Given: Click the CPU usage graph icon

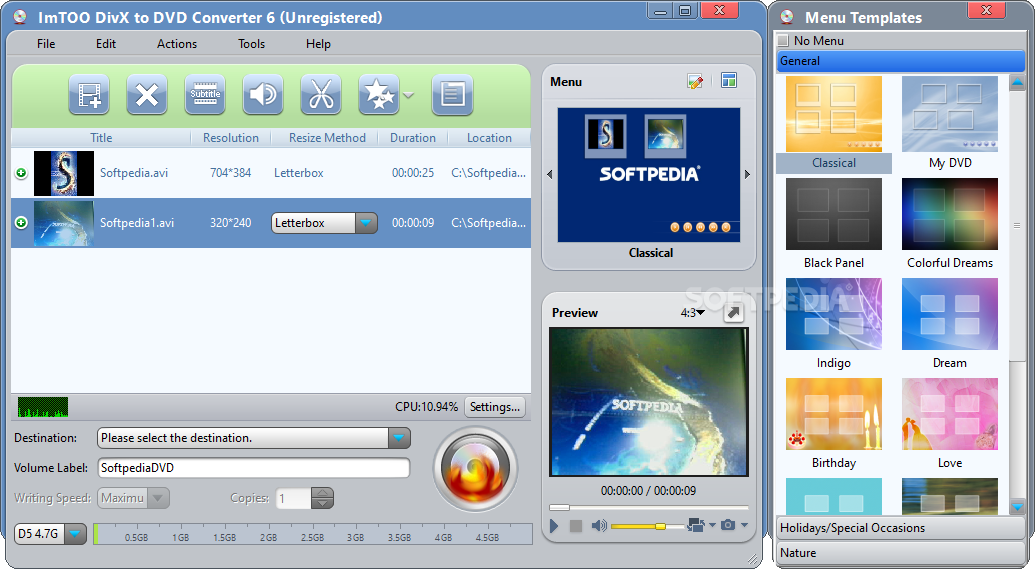Looking at the screenshot, I should click(x=43, y=407).
